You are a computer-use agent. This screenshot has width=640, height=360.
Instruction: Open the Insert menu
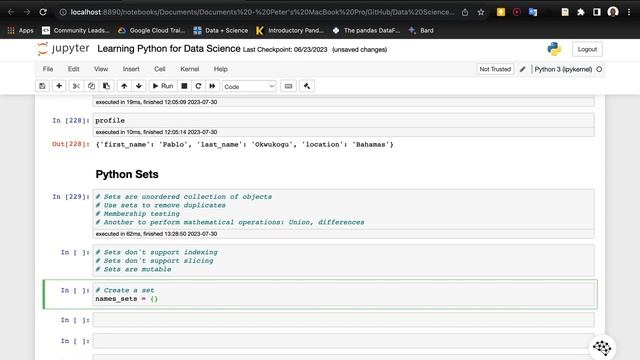coord(131,69)
